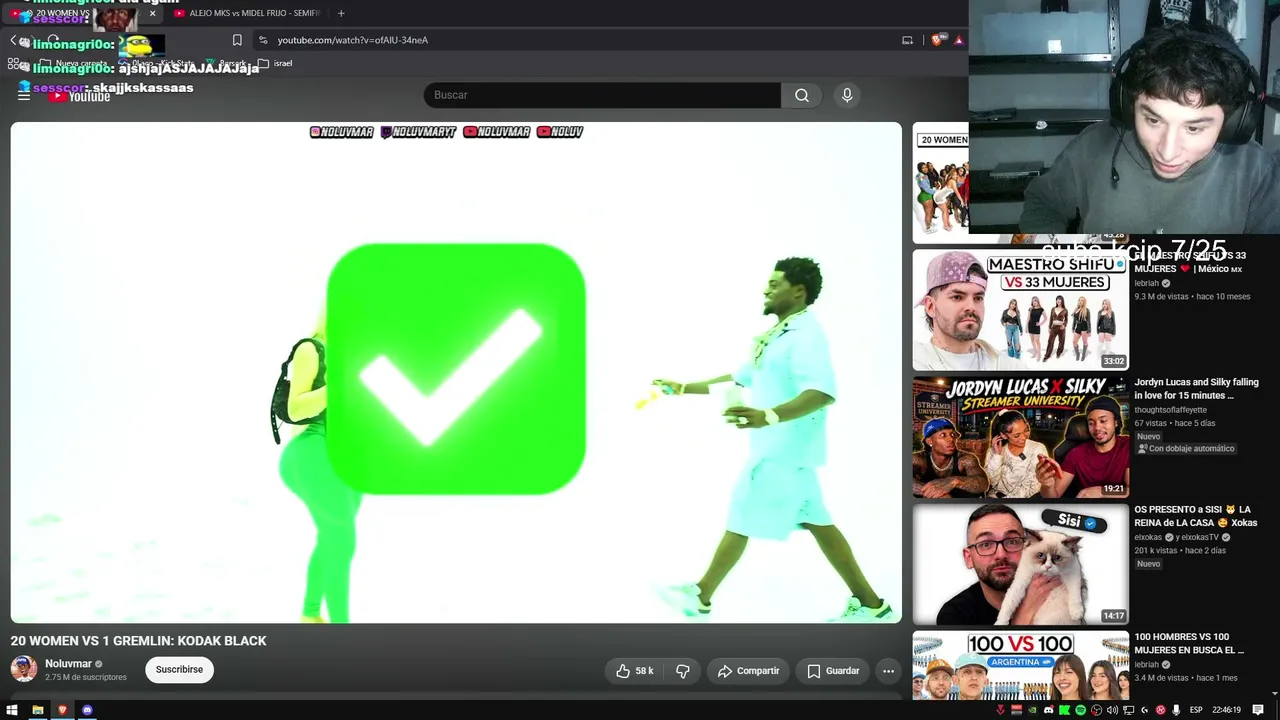Open File Explorer from the taskbar
Viewport: 1280px width, 720px height.
[38, 710]
